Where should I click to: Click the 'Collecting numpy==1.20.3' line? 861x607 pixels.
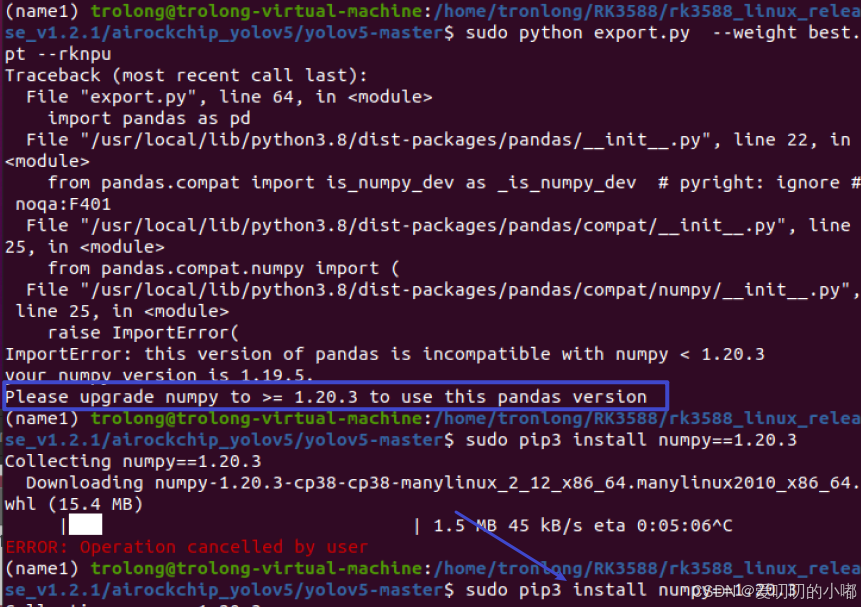pos(133,461)
